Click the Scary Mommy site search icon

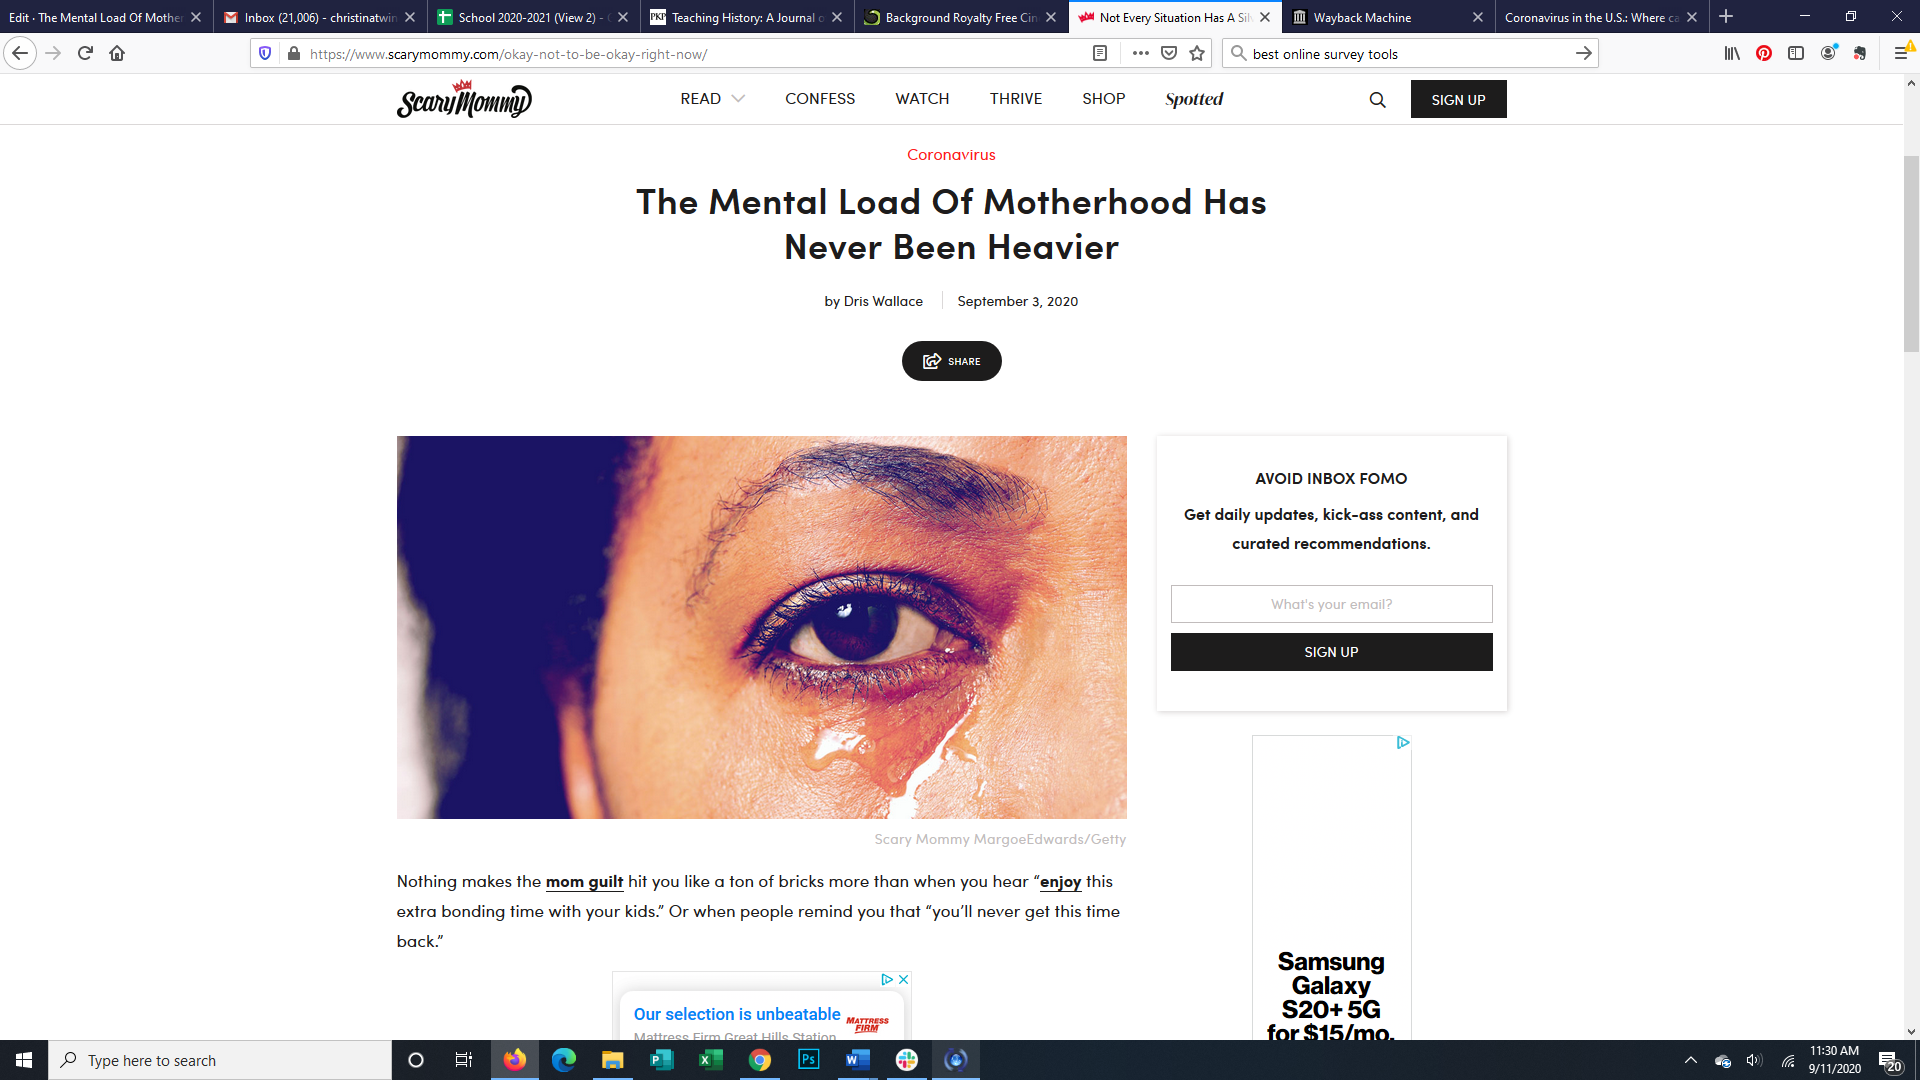[1377, 100]
